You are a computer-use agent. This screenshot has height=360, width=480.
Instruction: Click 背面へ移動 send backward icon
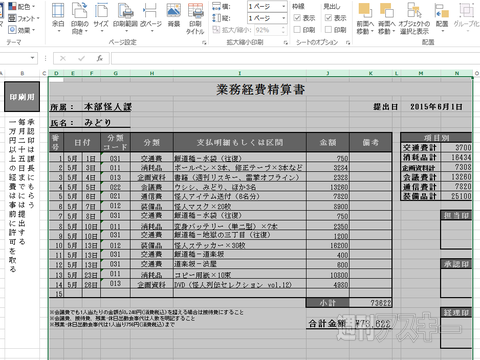click(387, 11)
